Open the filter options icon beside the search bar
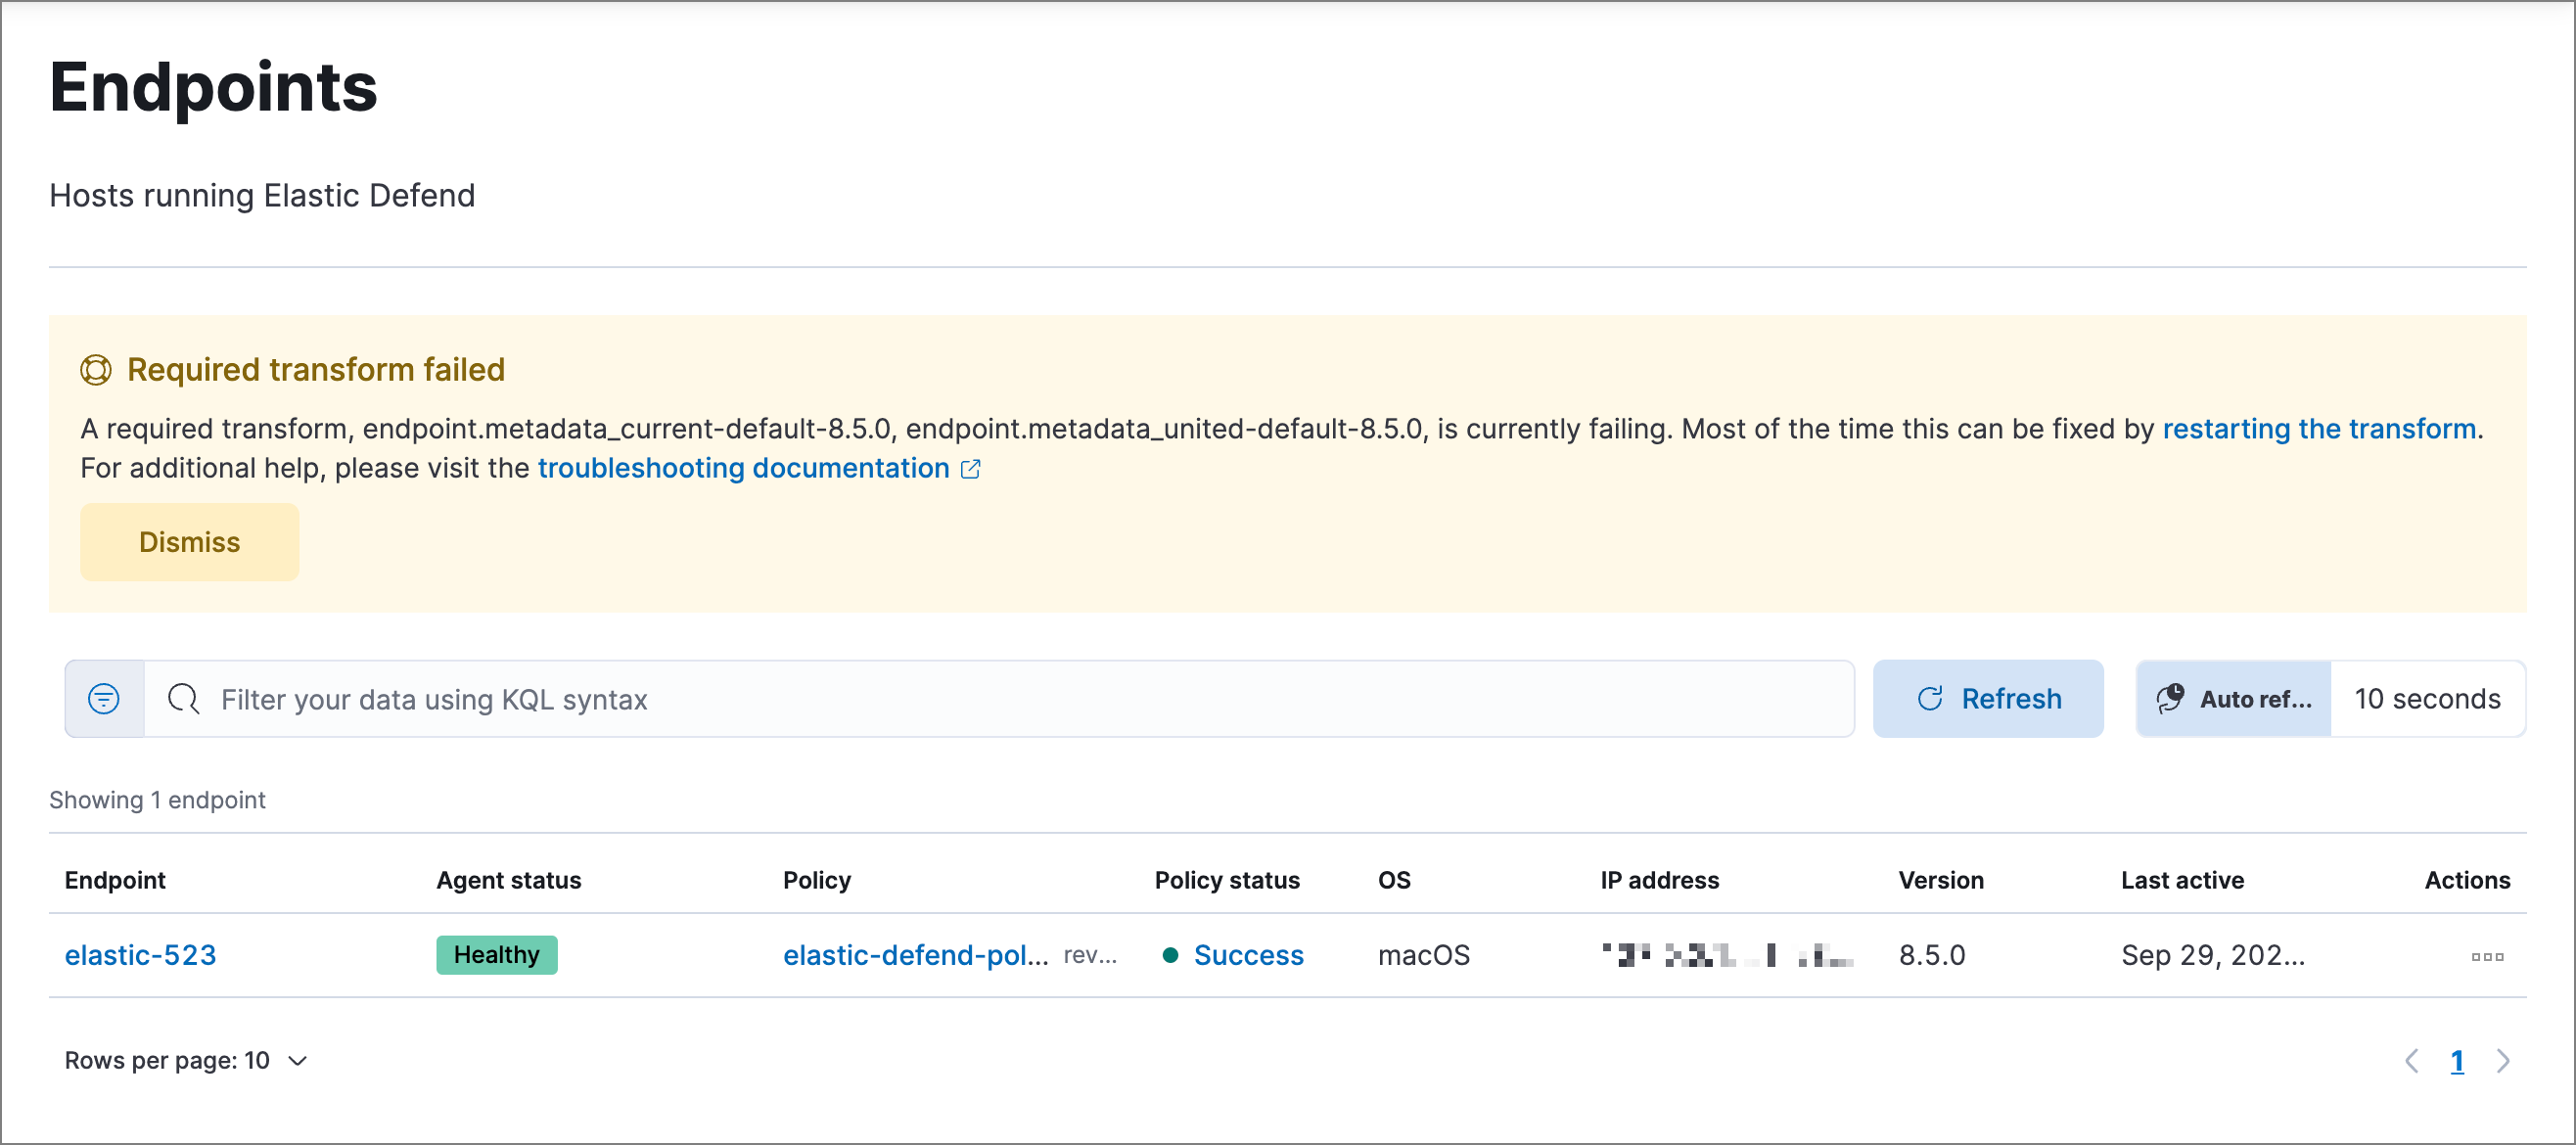 [103, 698]
